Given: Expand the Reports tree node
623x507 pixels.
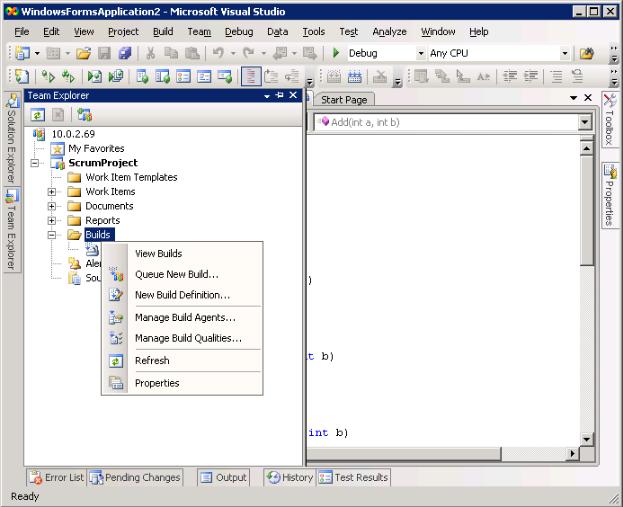Looking at the screenshot, I should point(51,221).
